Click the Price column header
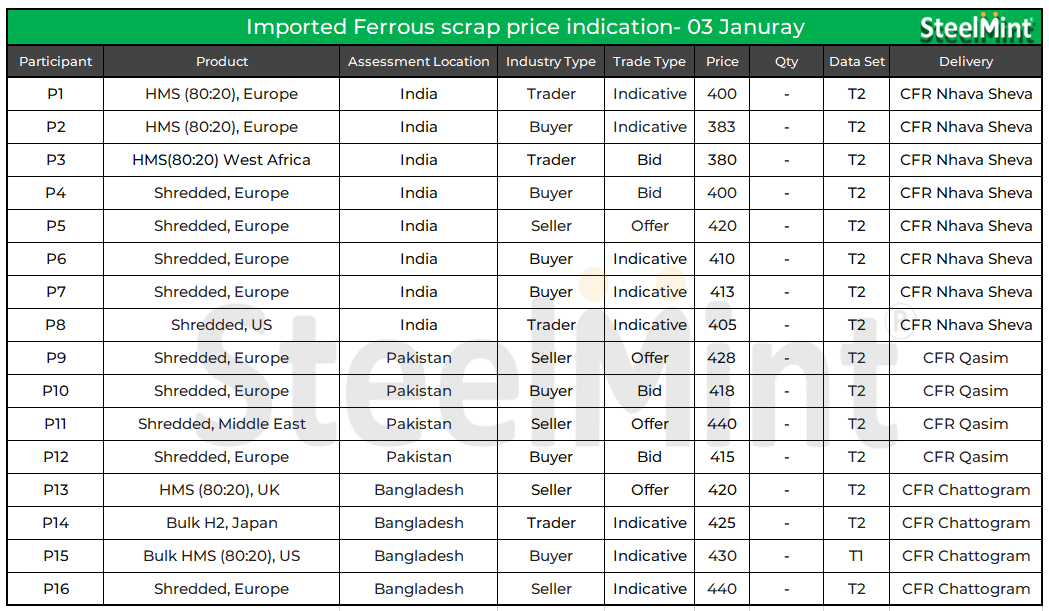The height and width of the screenshot is (611, 1049). [722, 62]
